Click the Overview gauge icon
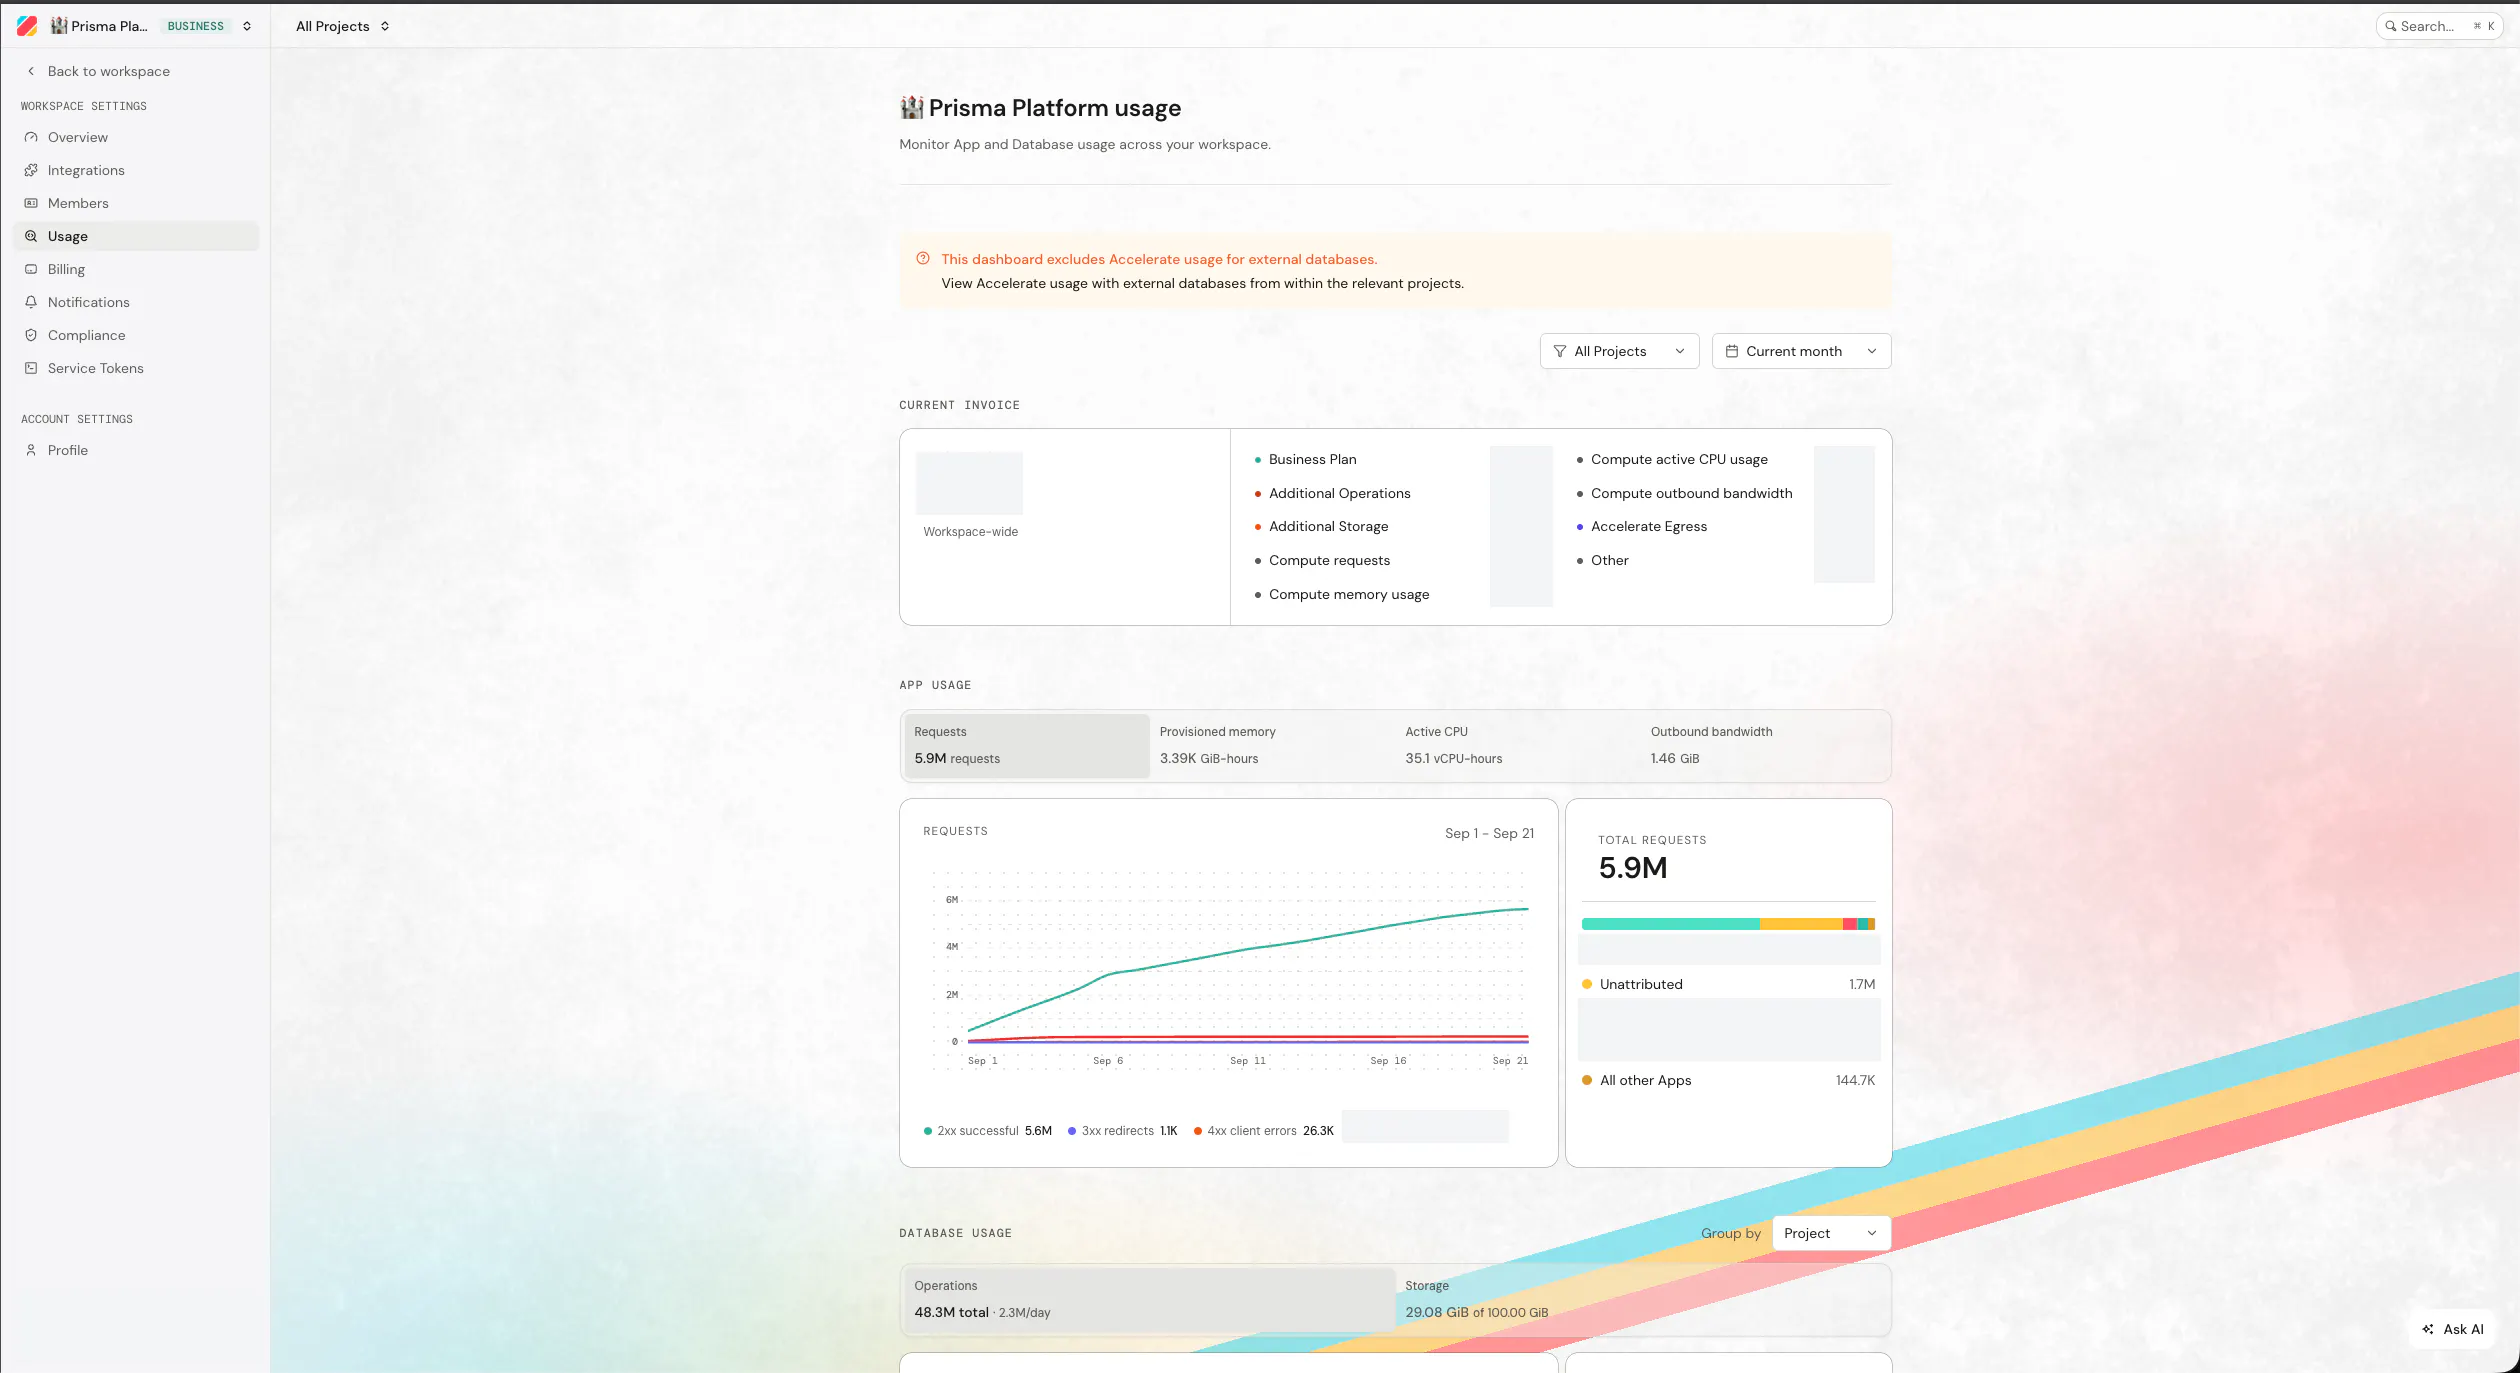This screenshot has width=2520, height=1373. (31, 137)
